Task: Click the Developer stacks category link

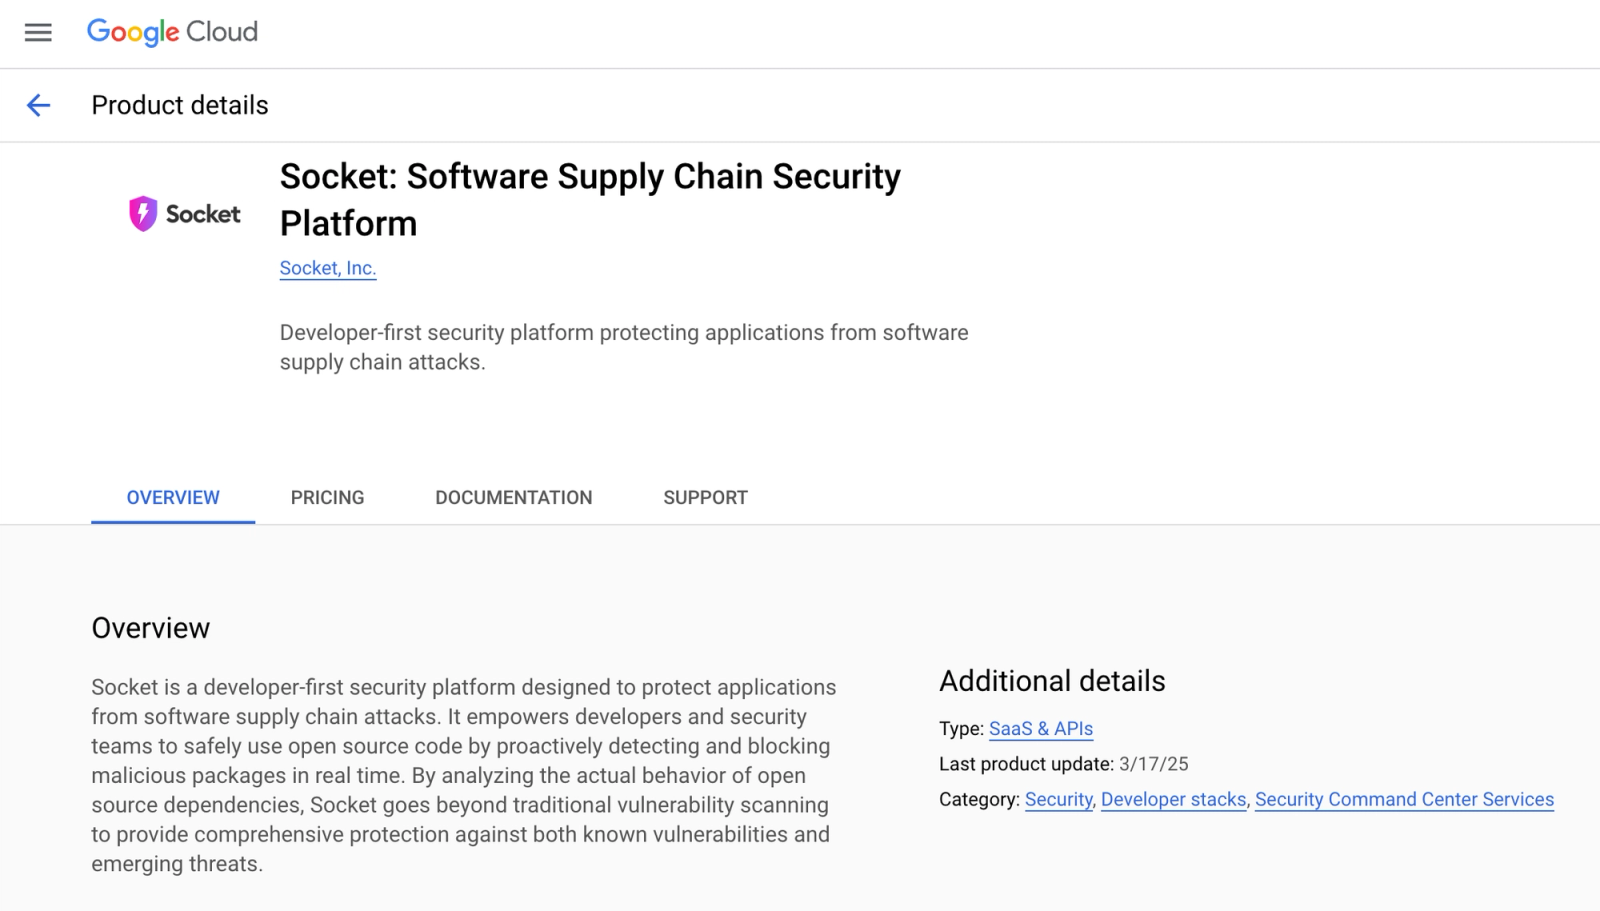Action: pyautogui.click(x=1174, y=799)
